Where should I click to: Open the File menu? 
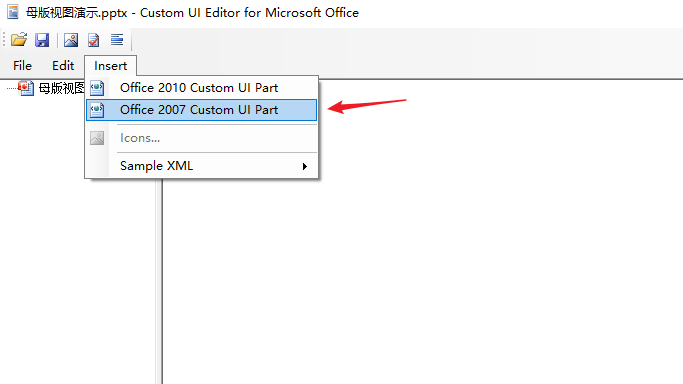pyautogui.click(x=22, y=66)
